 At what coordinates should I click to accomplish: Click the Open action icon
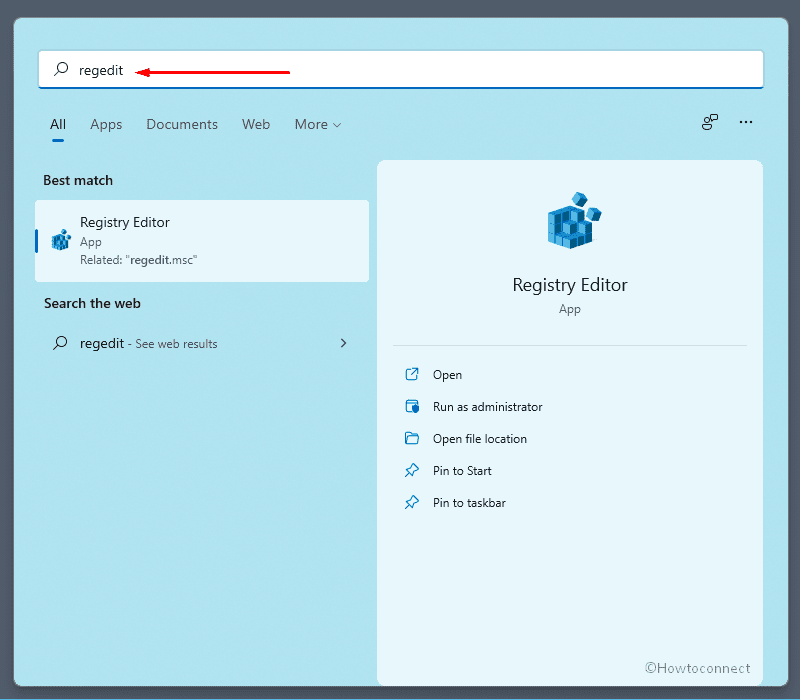[x=412, y=374]
